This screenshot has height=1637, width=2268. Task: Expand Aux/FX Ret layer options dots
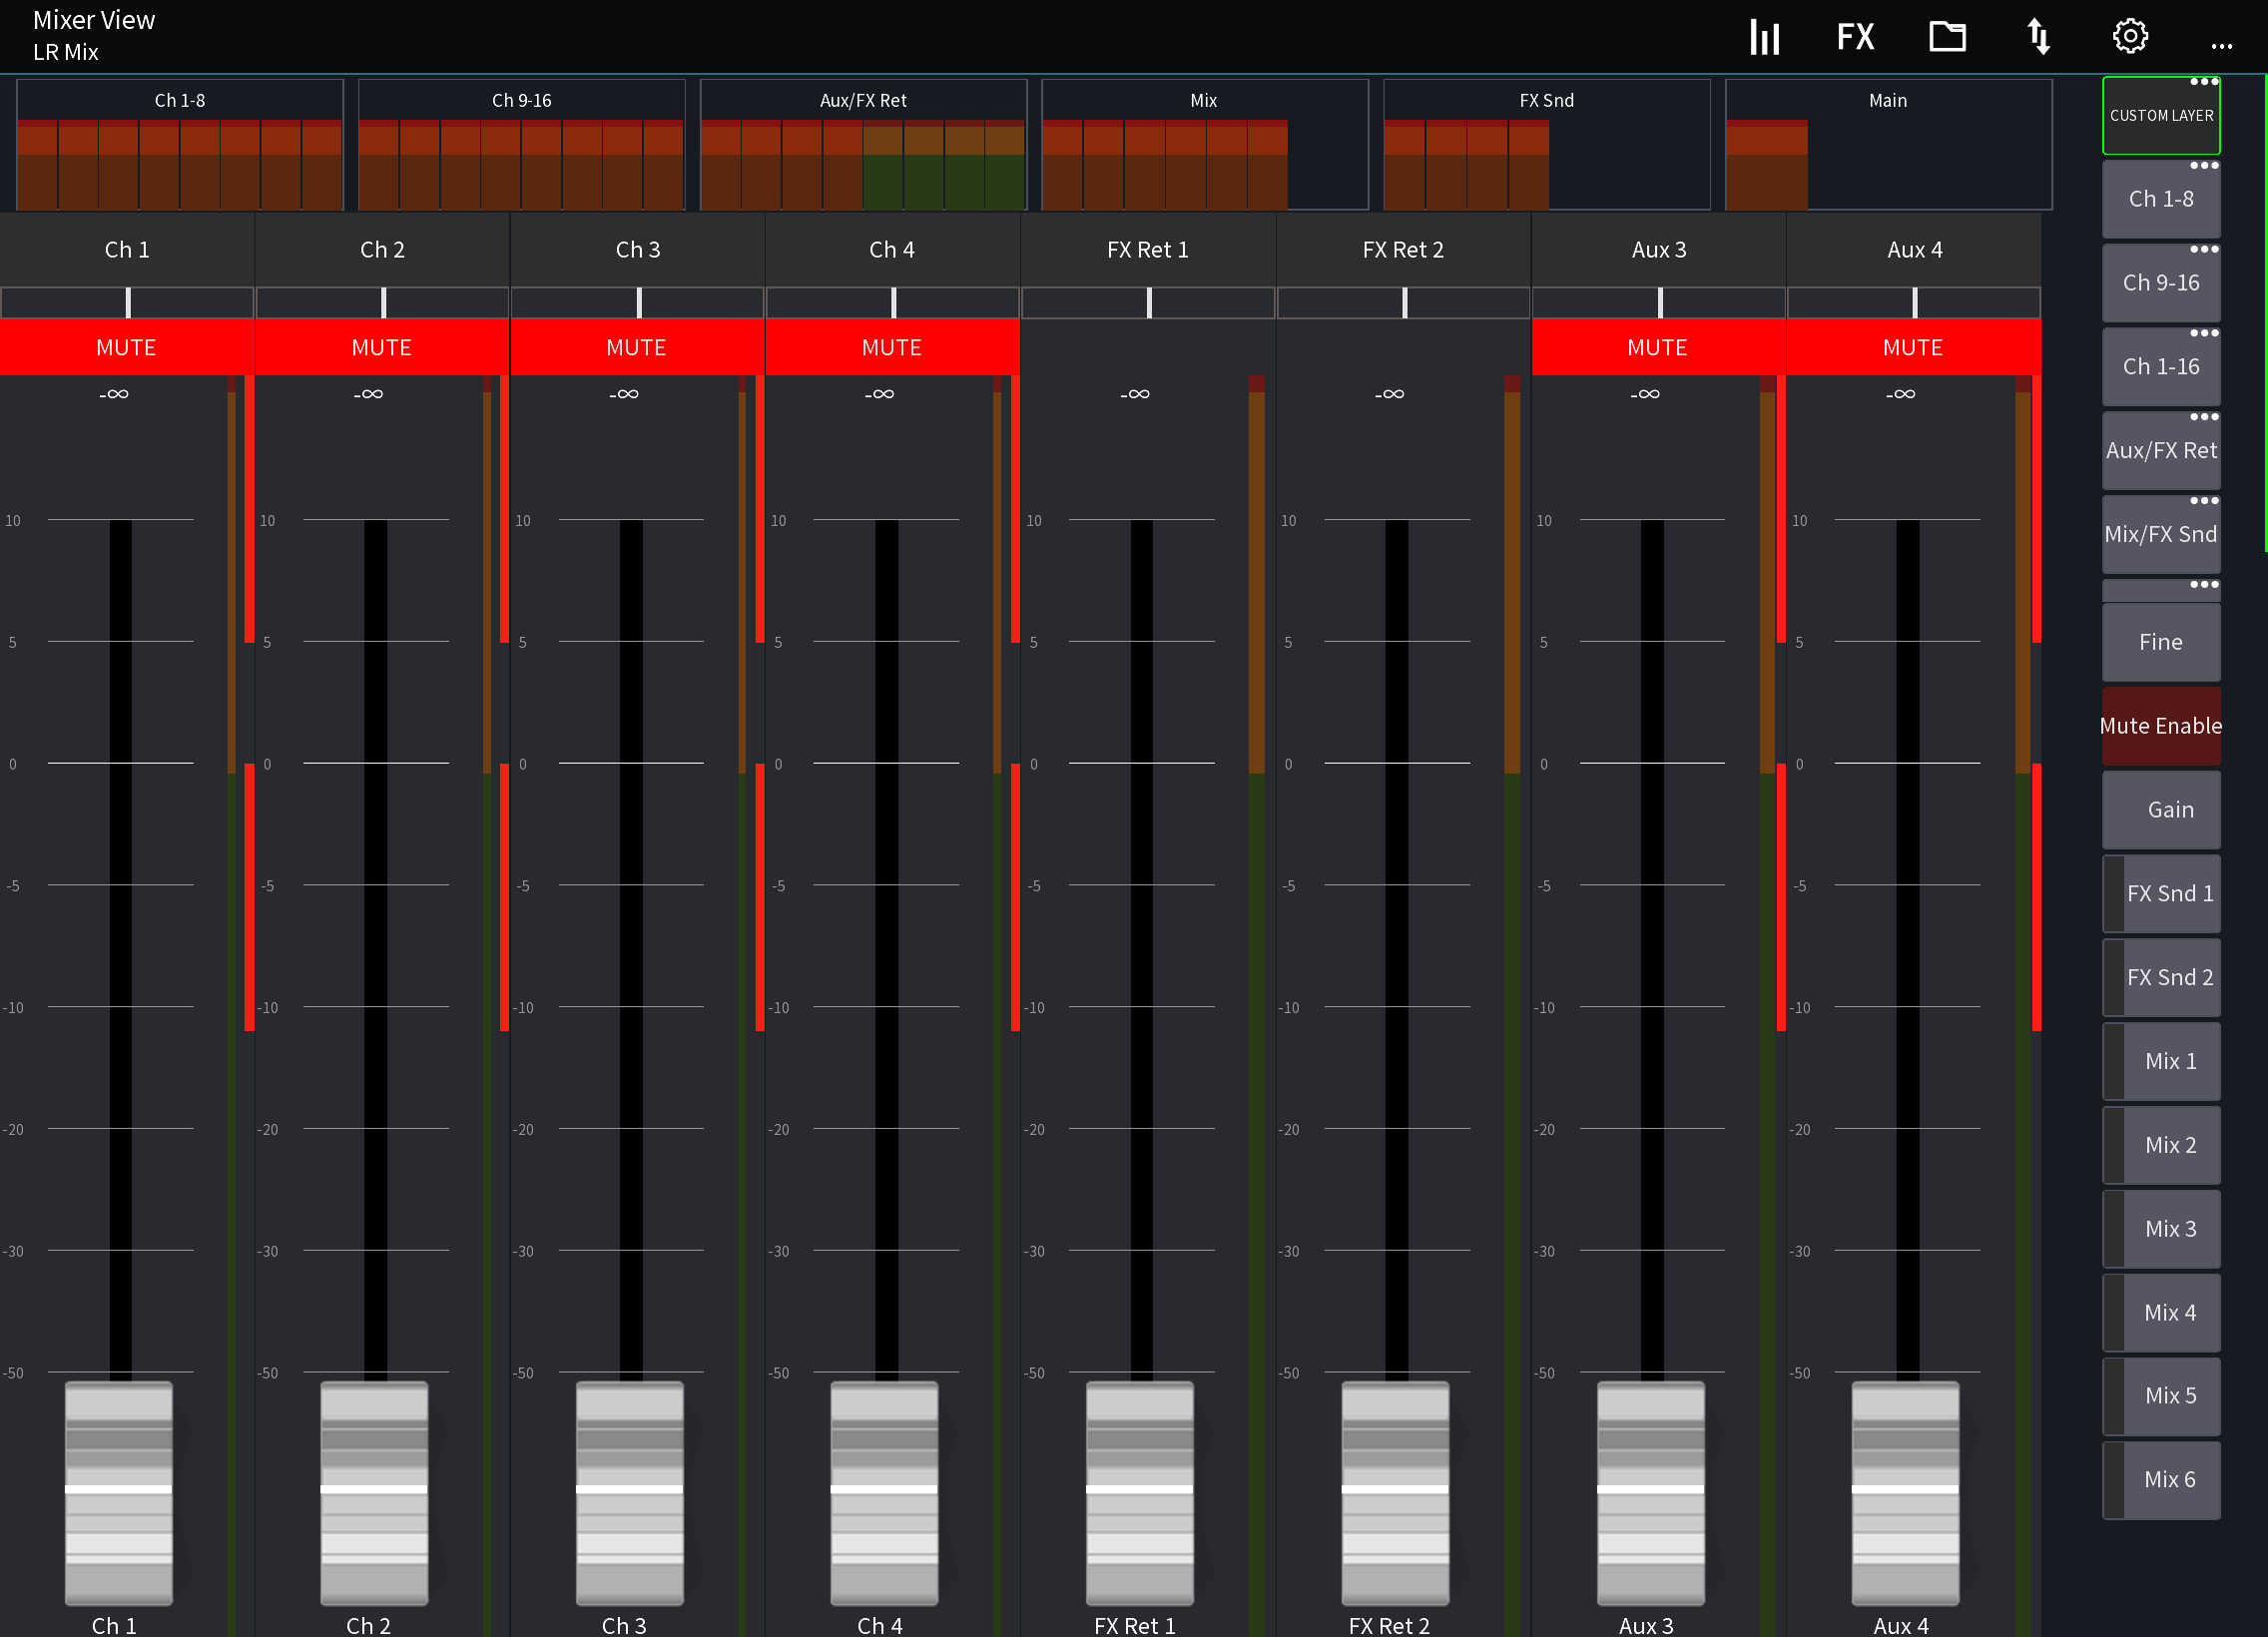pyautogui.click(x=2205, y=417)
